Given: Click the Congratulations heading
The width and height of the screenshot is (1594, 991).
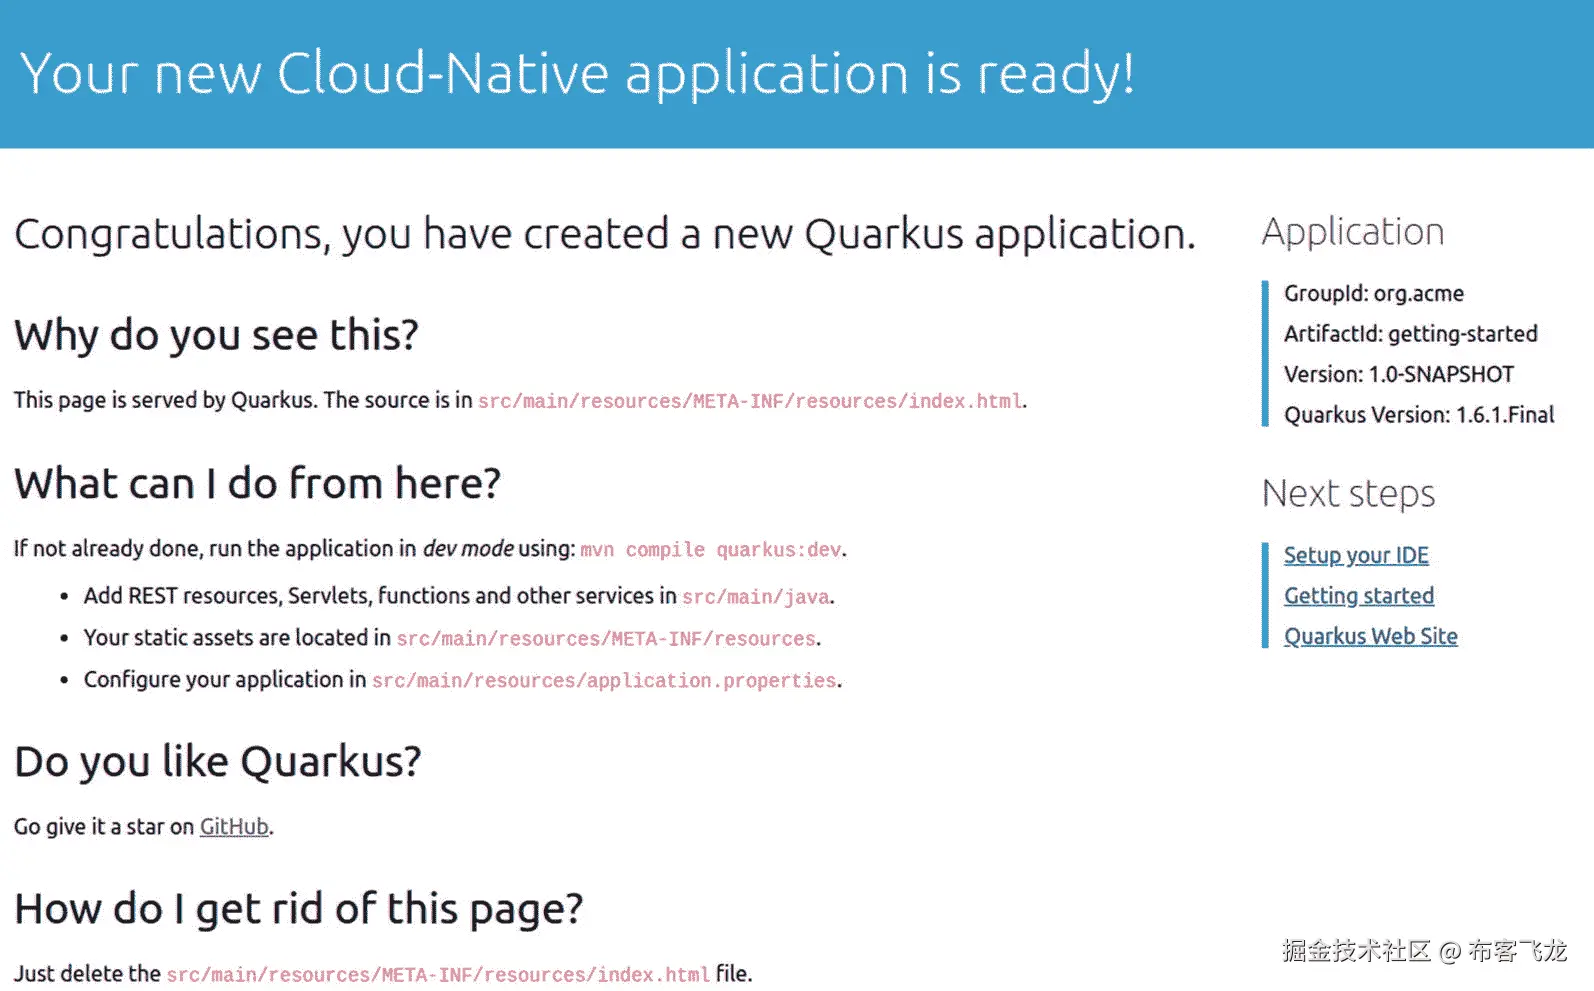Looking at the screenshot, I should point(605,235).
